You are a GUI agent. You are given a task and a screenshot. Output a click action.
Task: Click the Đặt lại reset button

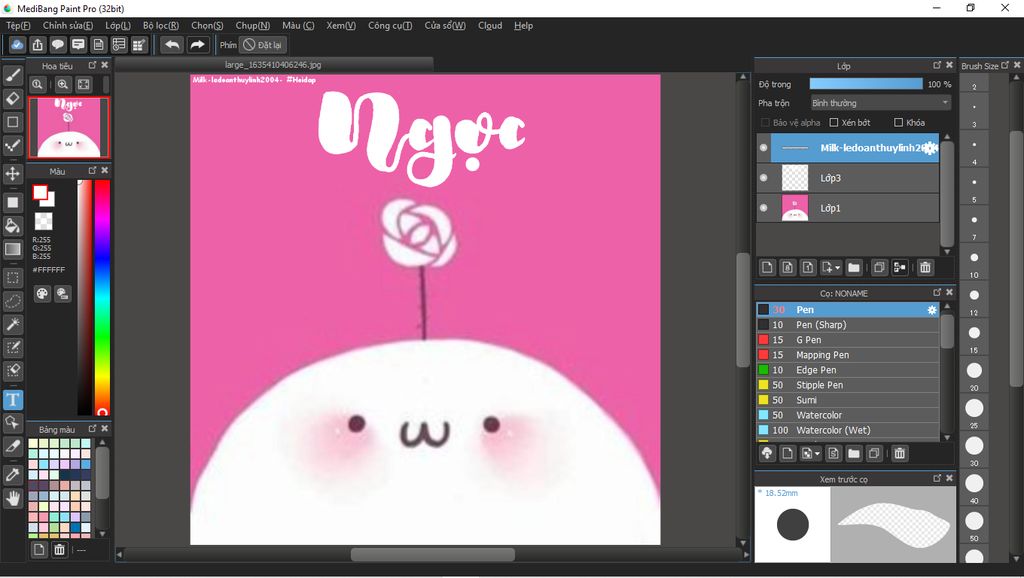263,45
